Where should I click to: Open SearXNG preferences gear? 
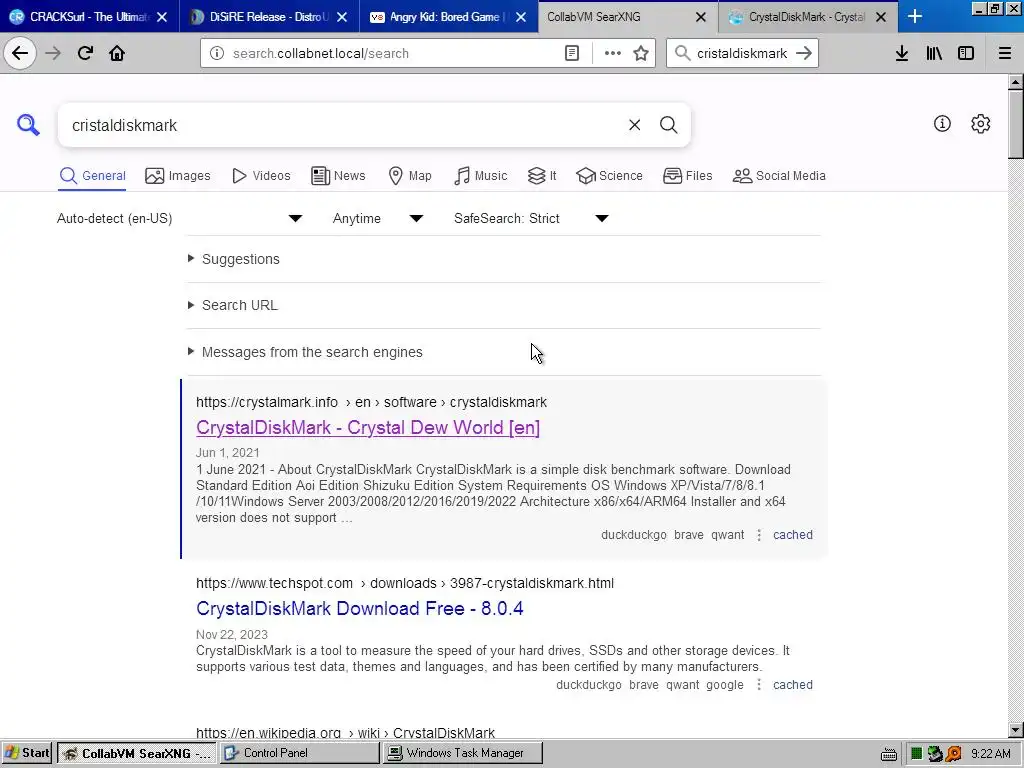click(x=980, y=123)
